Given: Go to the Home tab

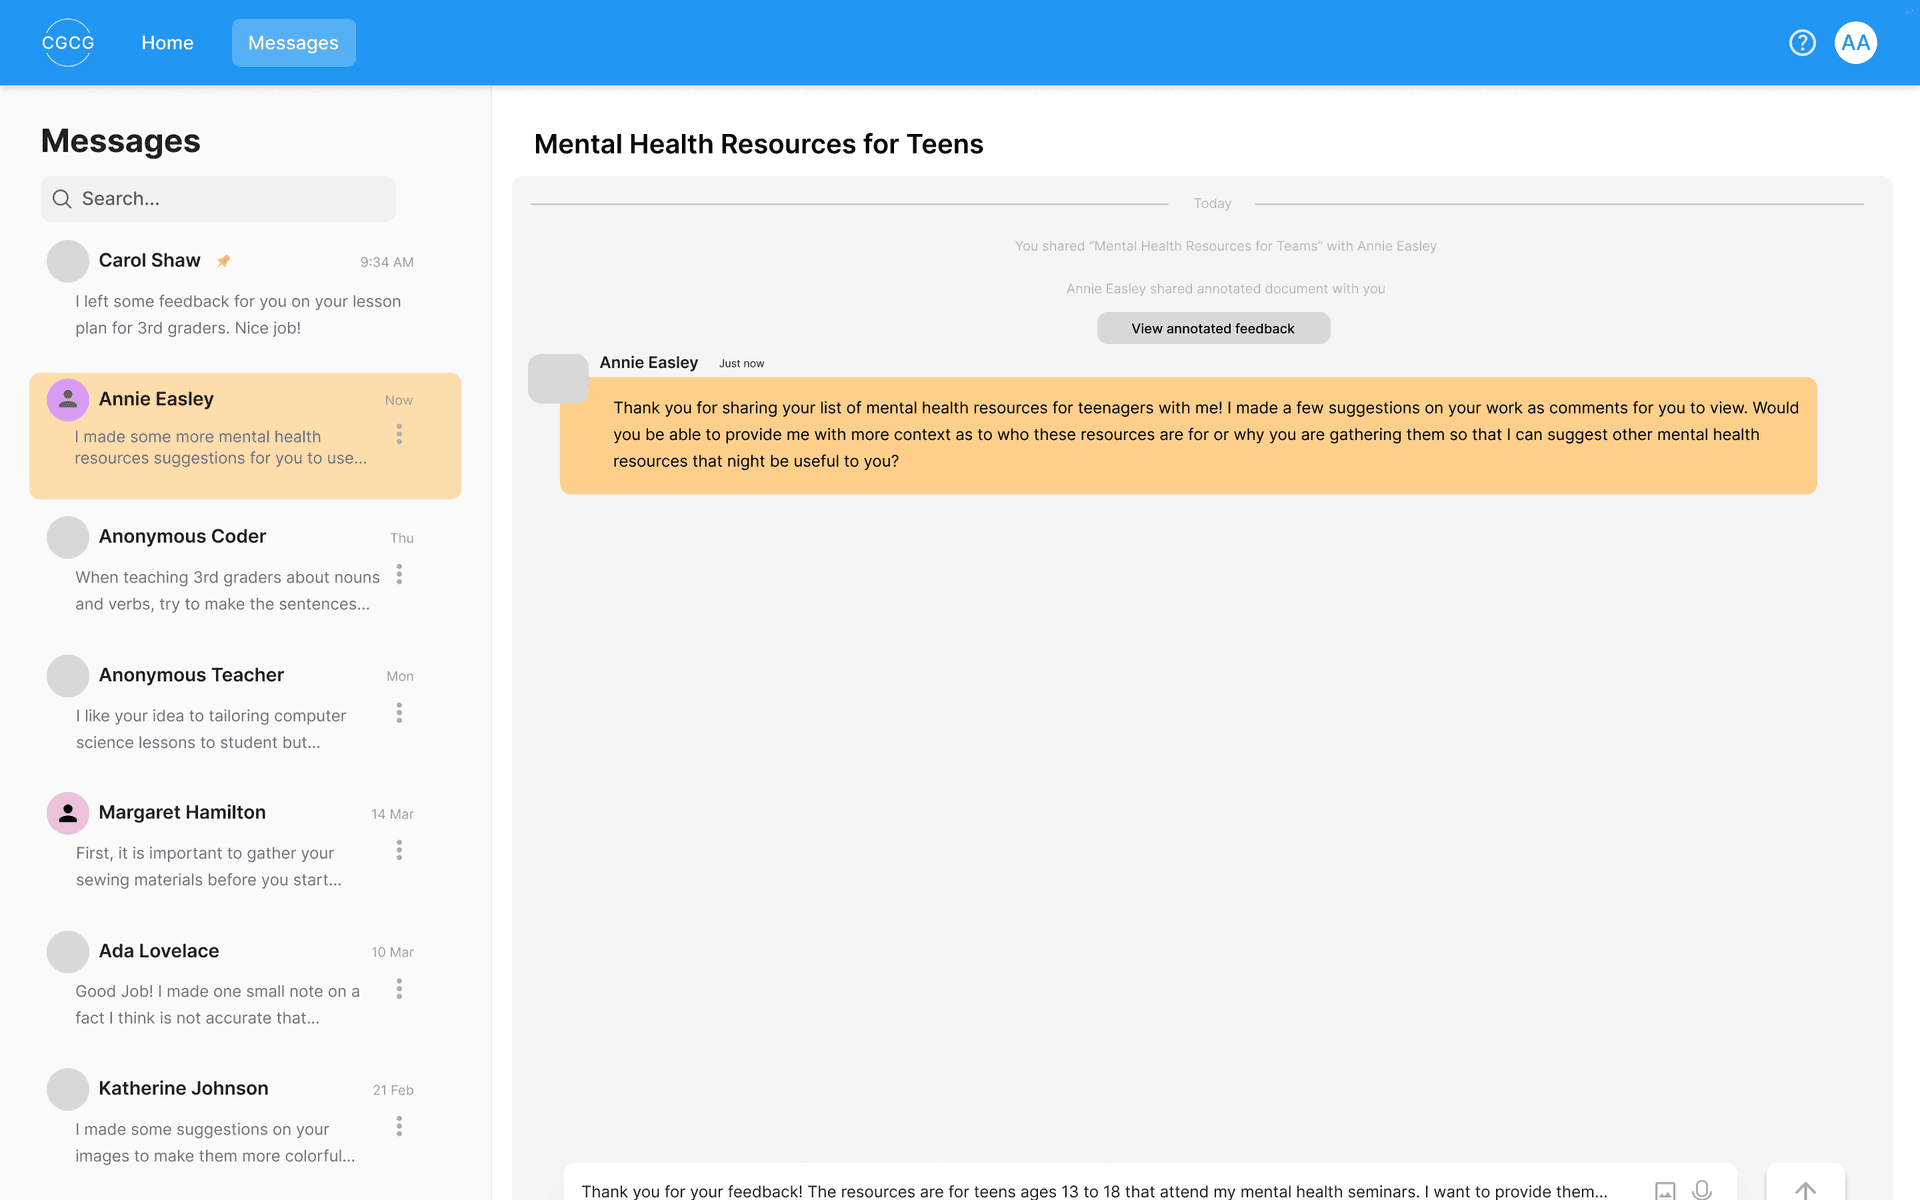Looking at the screenshot, I should 167,43.
